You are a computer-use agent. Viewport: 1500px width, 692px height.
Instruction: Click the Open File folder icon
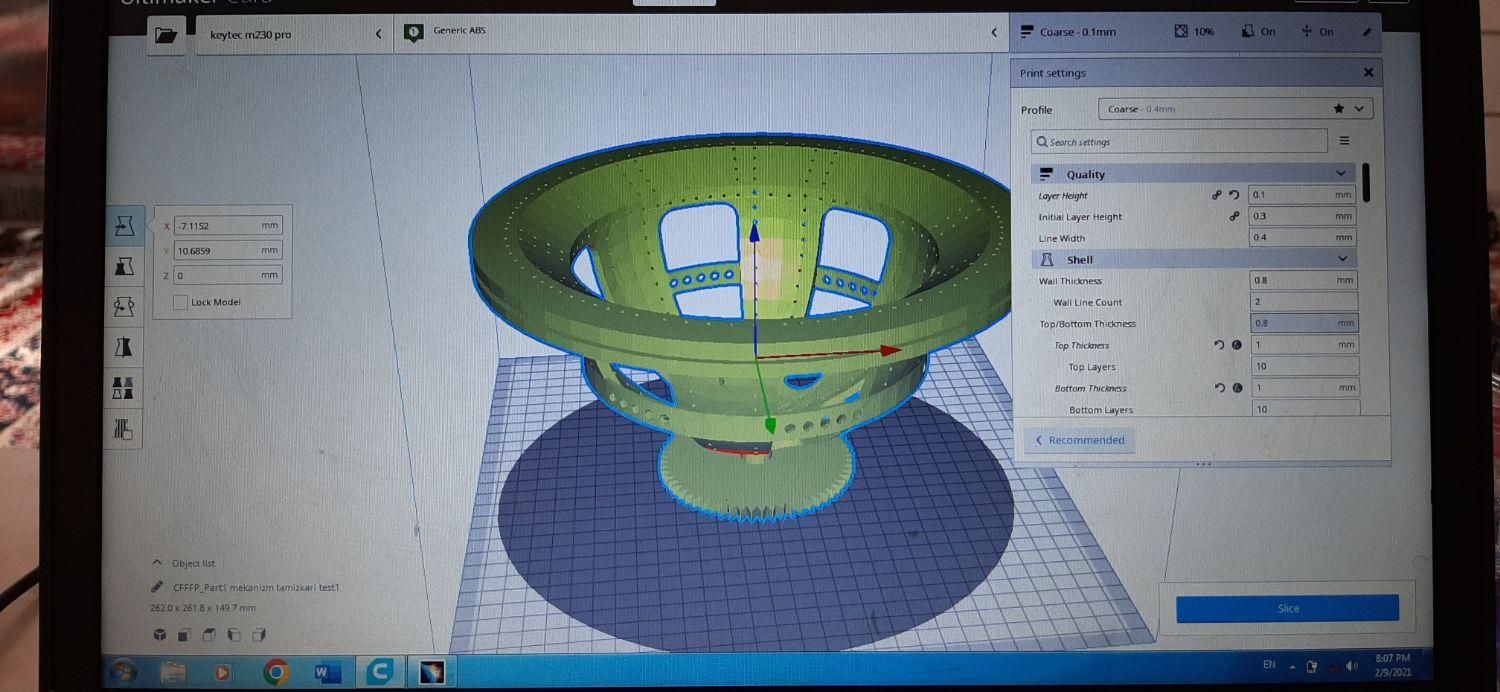[166, 35]
